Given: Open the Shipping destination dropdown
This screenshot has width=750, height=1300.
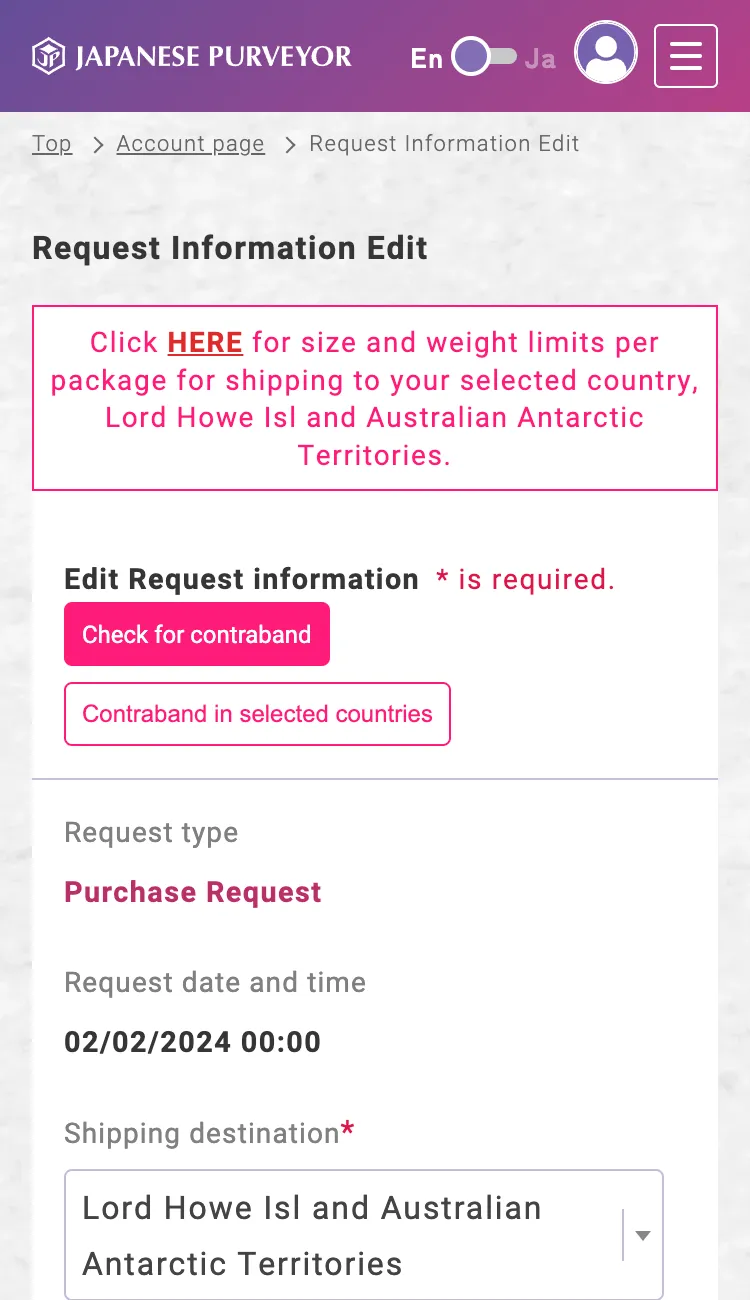Looking at the screenshot, I should coord(350,1235).
